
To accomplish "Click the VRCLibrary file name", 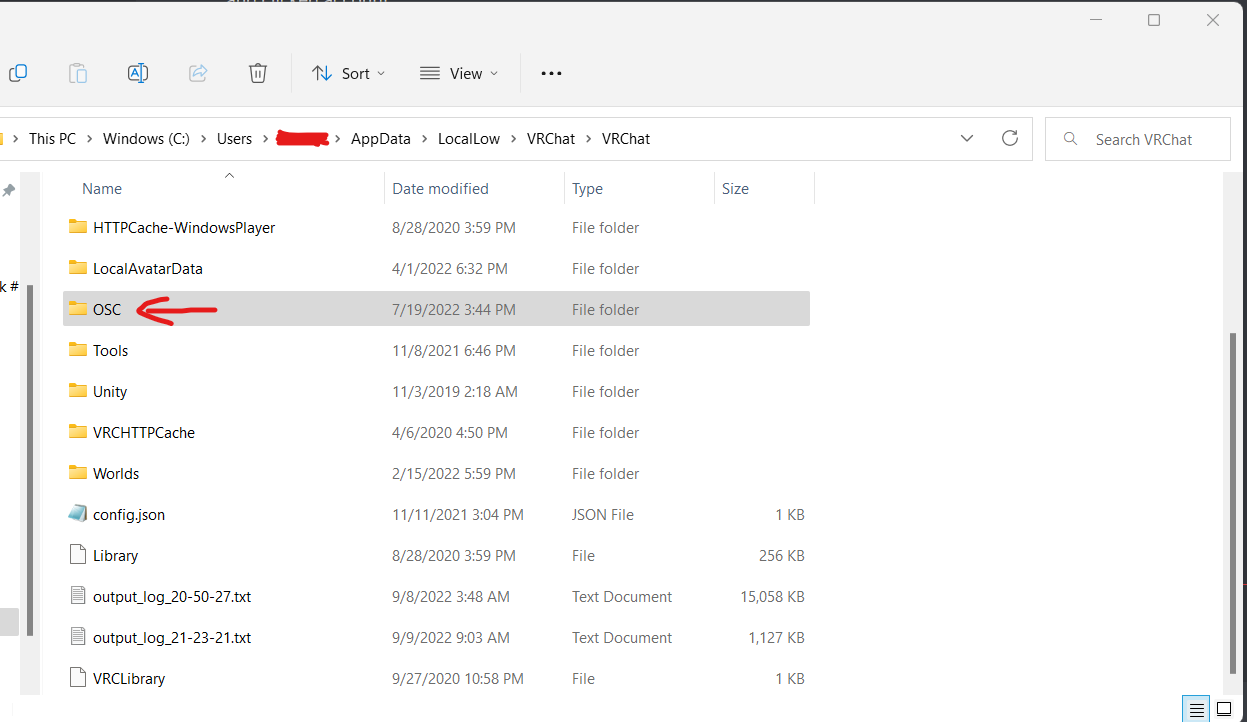I will pyautogui.click(x=129, y=679).
